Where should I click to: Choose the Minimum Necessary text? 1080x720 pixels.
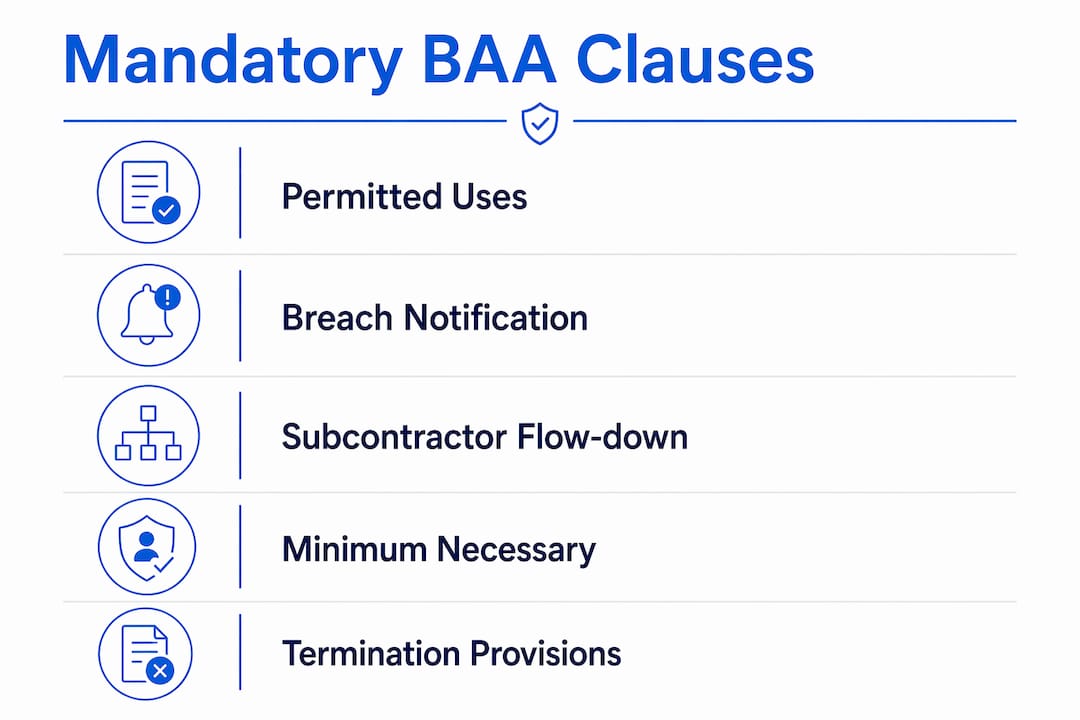click(x=439, y=551)
